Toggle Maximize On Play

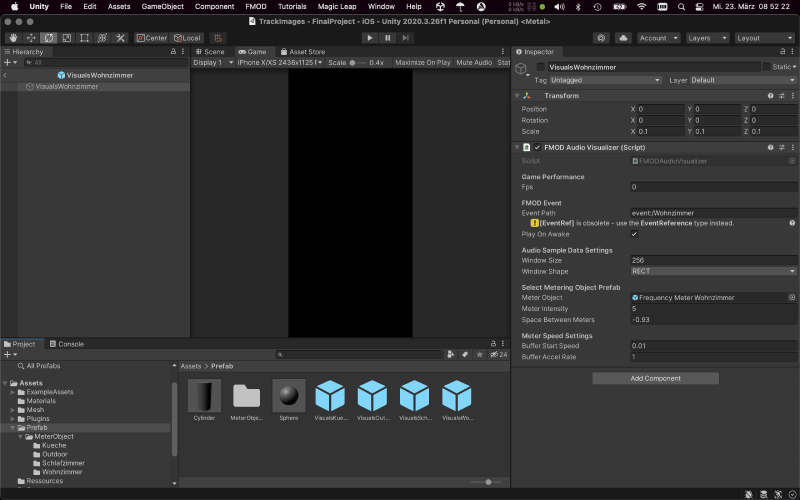coord(422,62)
